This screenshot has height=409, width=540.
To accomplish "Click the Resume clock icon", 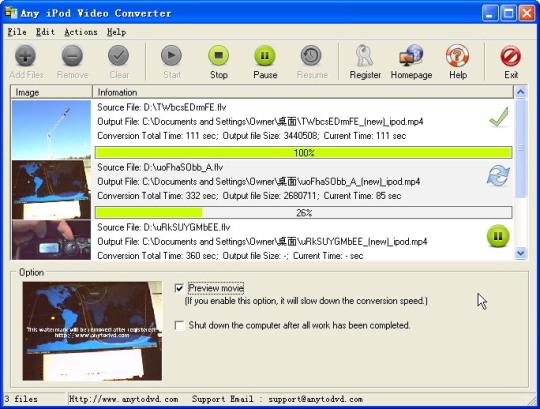I will [x=311, y=55].
